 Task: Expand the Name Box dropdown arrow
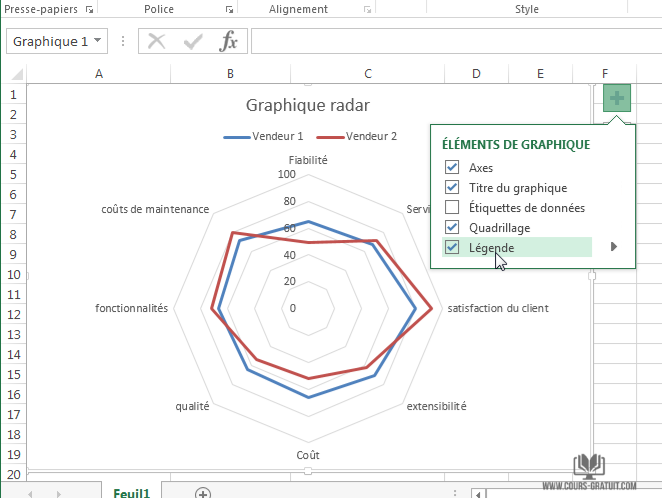(98, 41)
